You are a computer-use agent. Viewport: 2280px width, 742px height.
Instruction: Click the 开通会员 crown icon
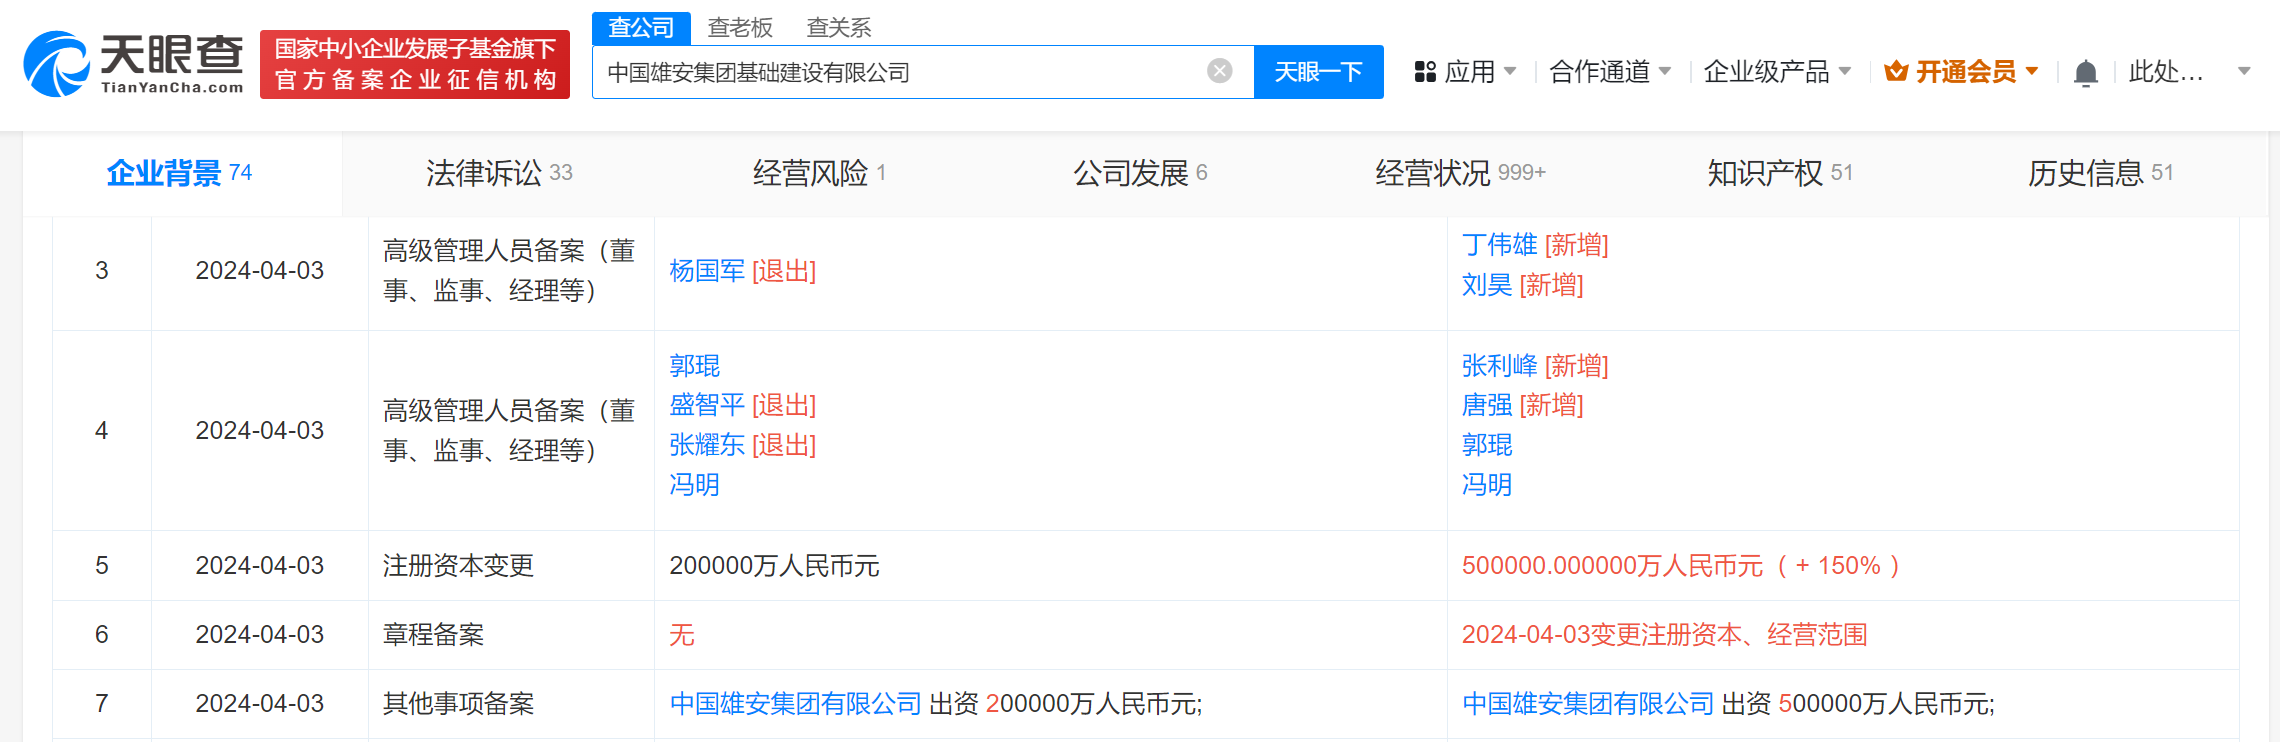(x=1895, y=72)
